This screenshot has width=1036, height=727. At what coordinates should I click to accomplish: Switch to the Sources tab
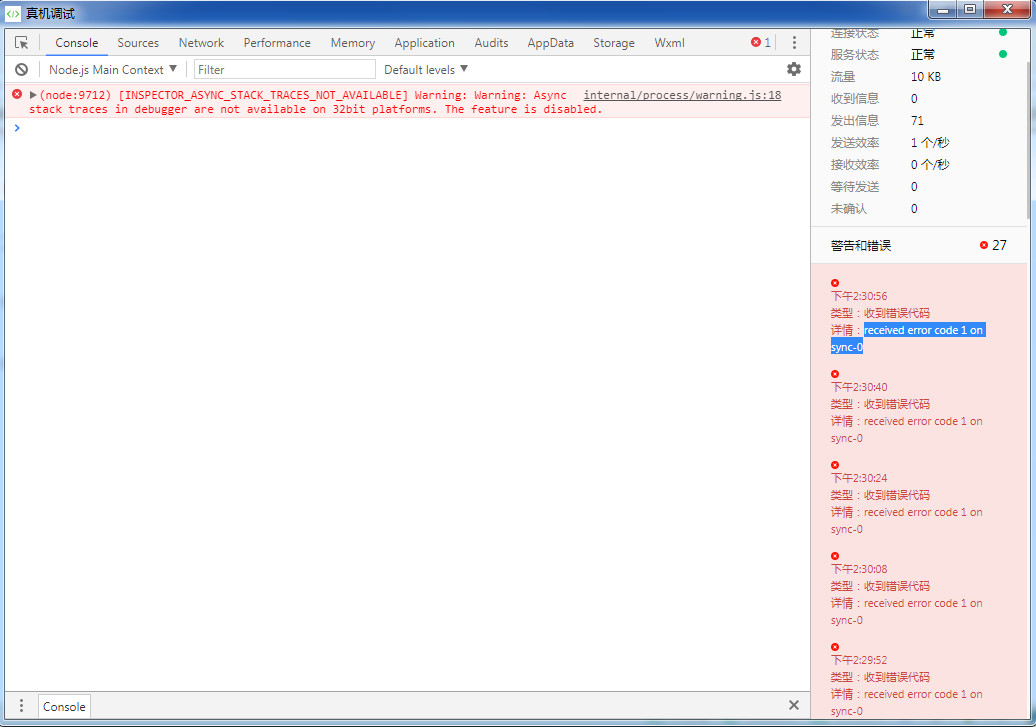tap(138, 43)
